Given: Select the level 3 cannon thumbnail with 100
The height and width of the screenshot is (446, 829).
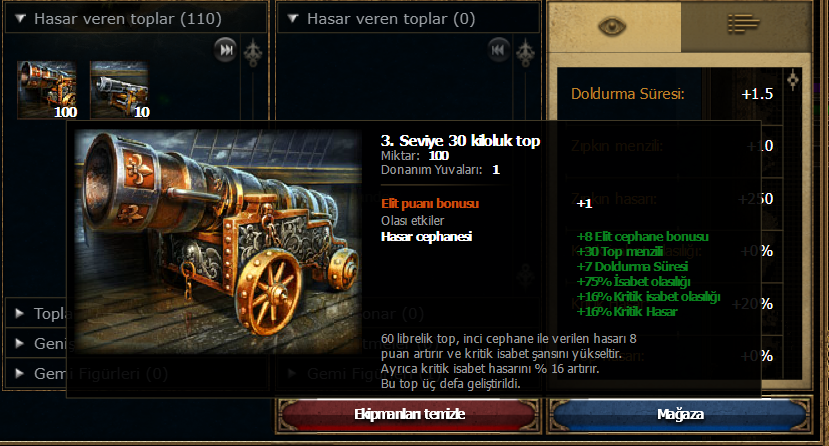Looking at the screenshot, I should (x=47, y=89).
